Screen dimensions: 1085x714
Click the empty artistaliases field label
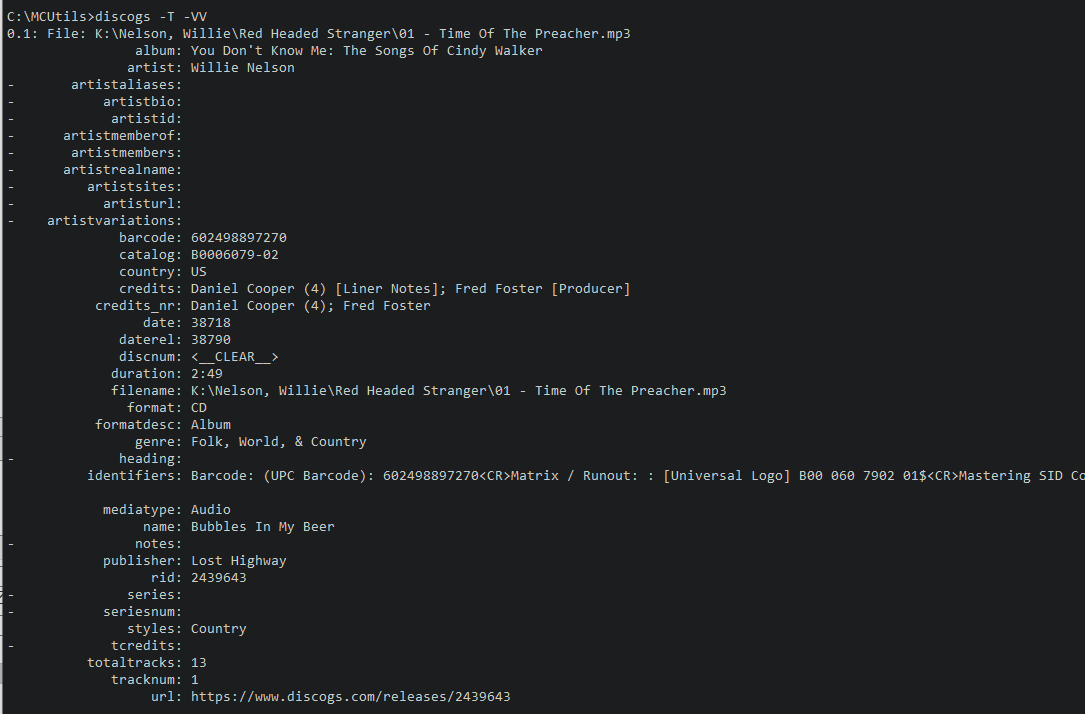point(126,84)
